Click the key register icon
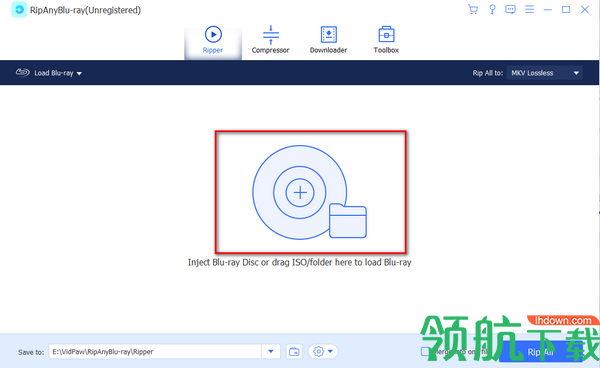This screenshot has width=600, height=368. pos(492,10)
